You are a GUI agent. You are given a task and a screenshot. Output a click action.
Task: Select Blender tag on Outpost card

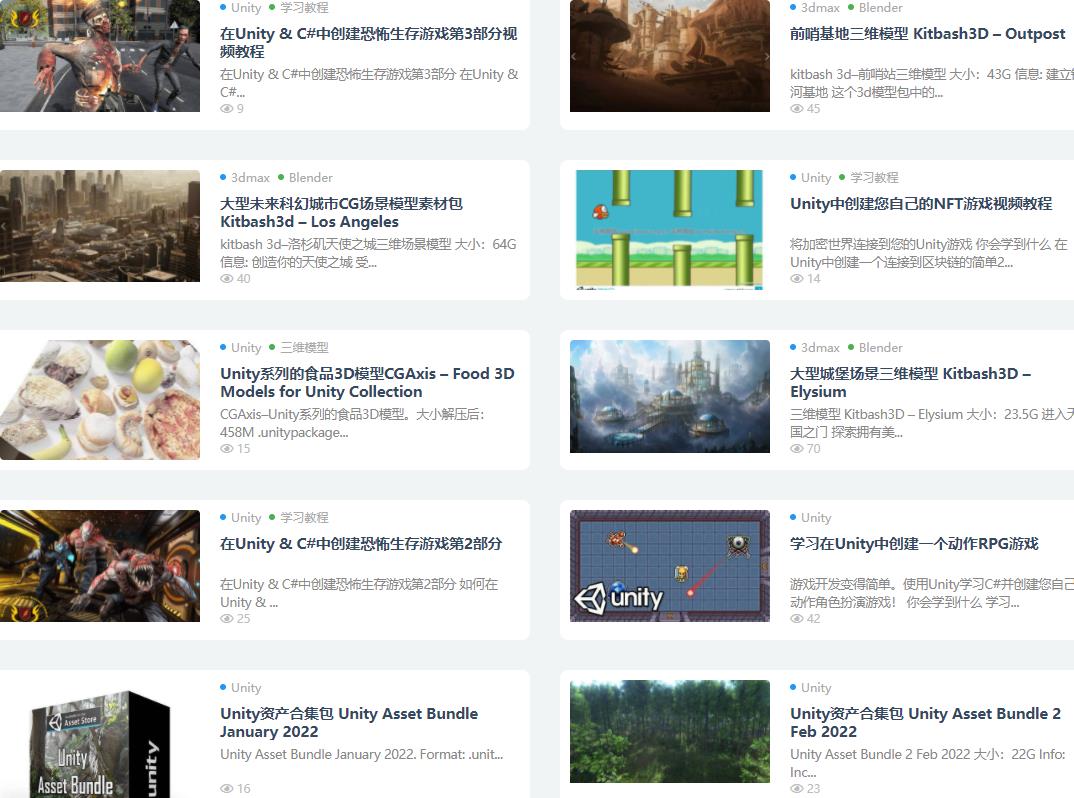[880, 8]
